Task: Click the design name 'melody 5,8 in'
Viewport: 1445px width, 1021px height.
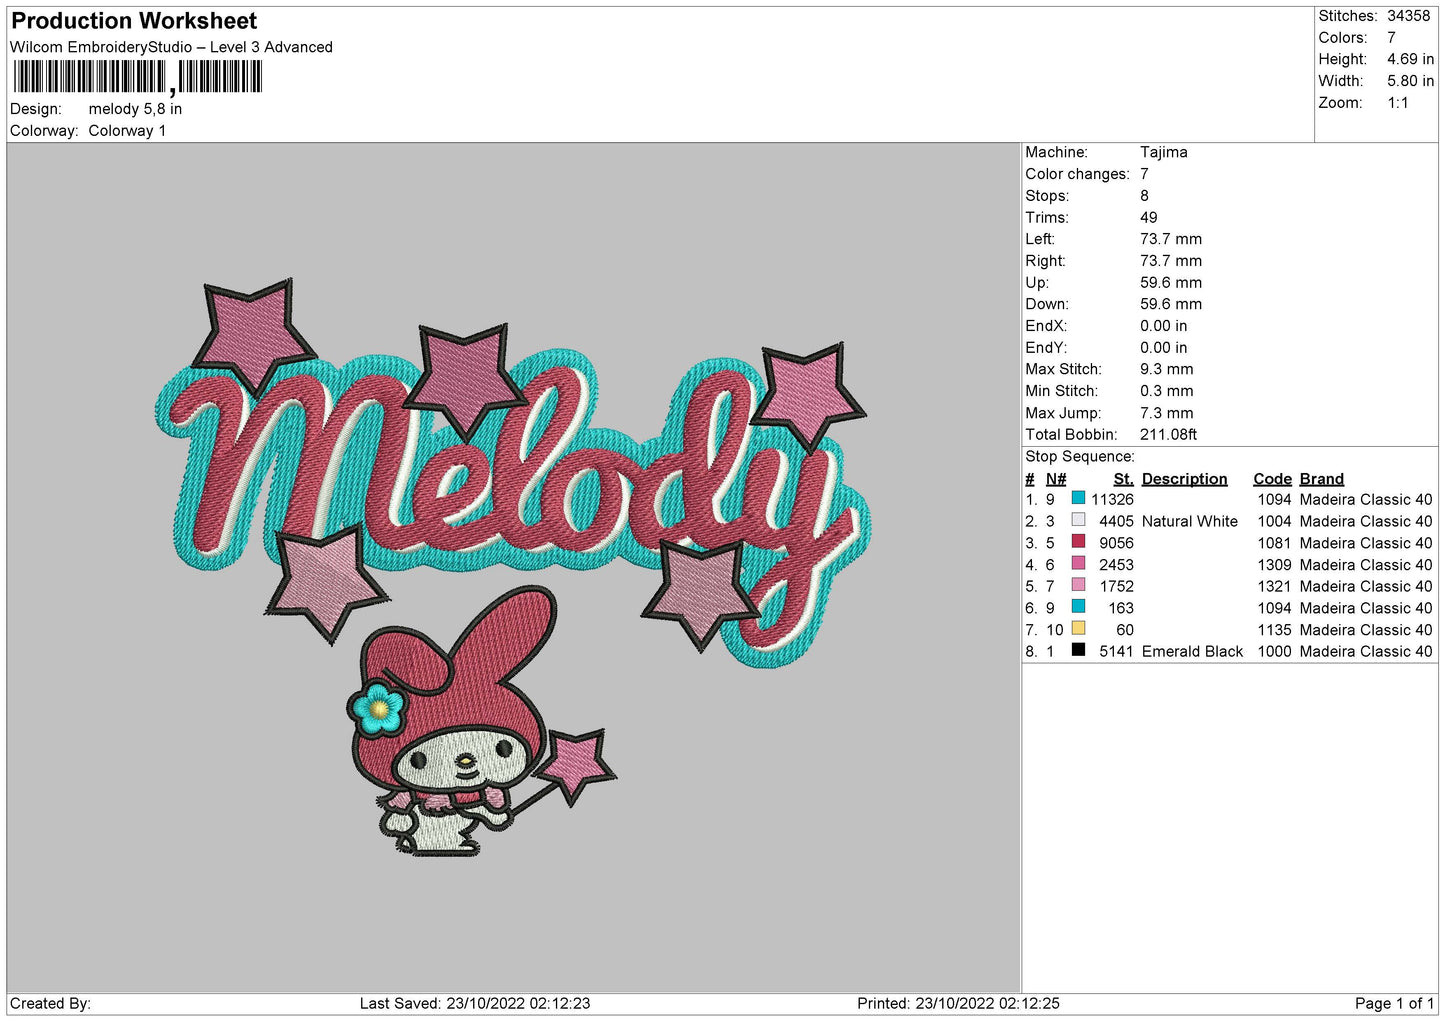Action: 135,109
